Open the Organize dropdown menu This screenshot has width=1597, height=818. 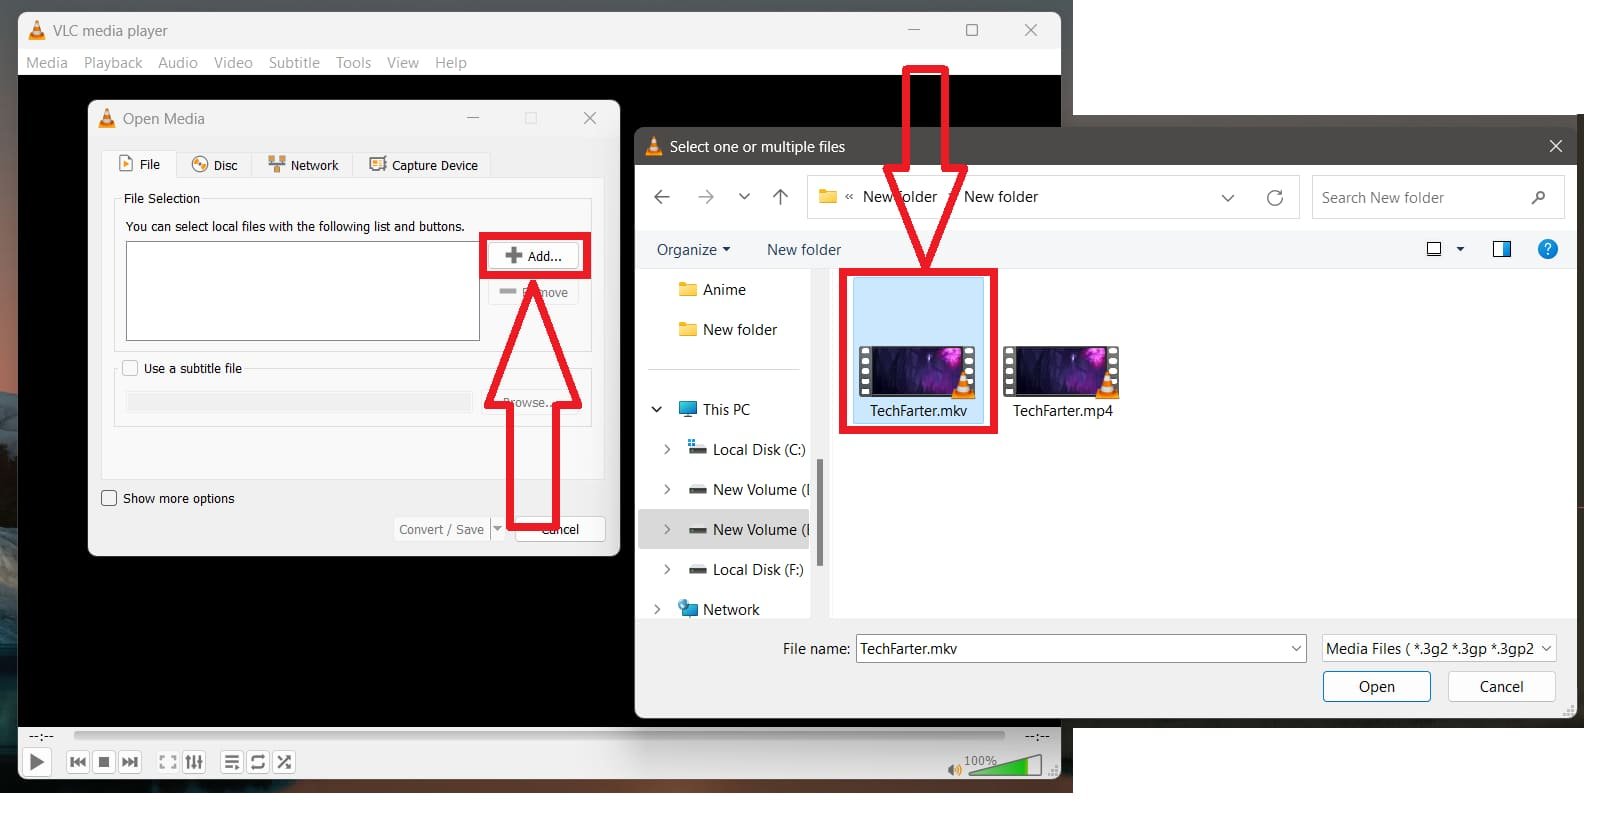coord(693,249)
